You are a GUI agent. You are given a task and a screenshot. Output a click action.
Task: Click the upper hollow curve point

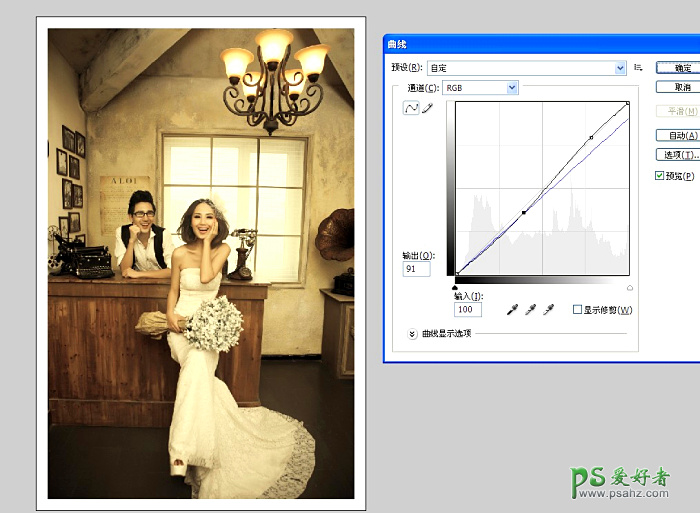[591, 137]
